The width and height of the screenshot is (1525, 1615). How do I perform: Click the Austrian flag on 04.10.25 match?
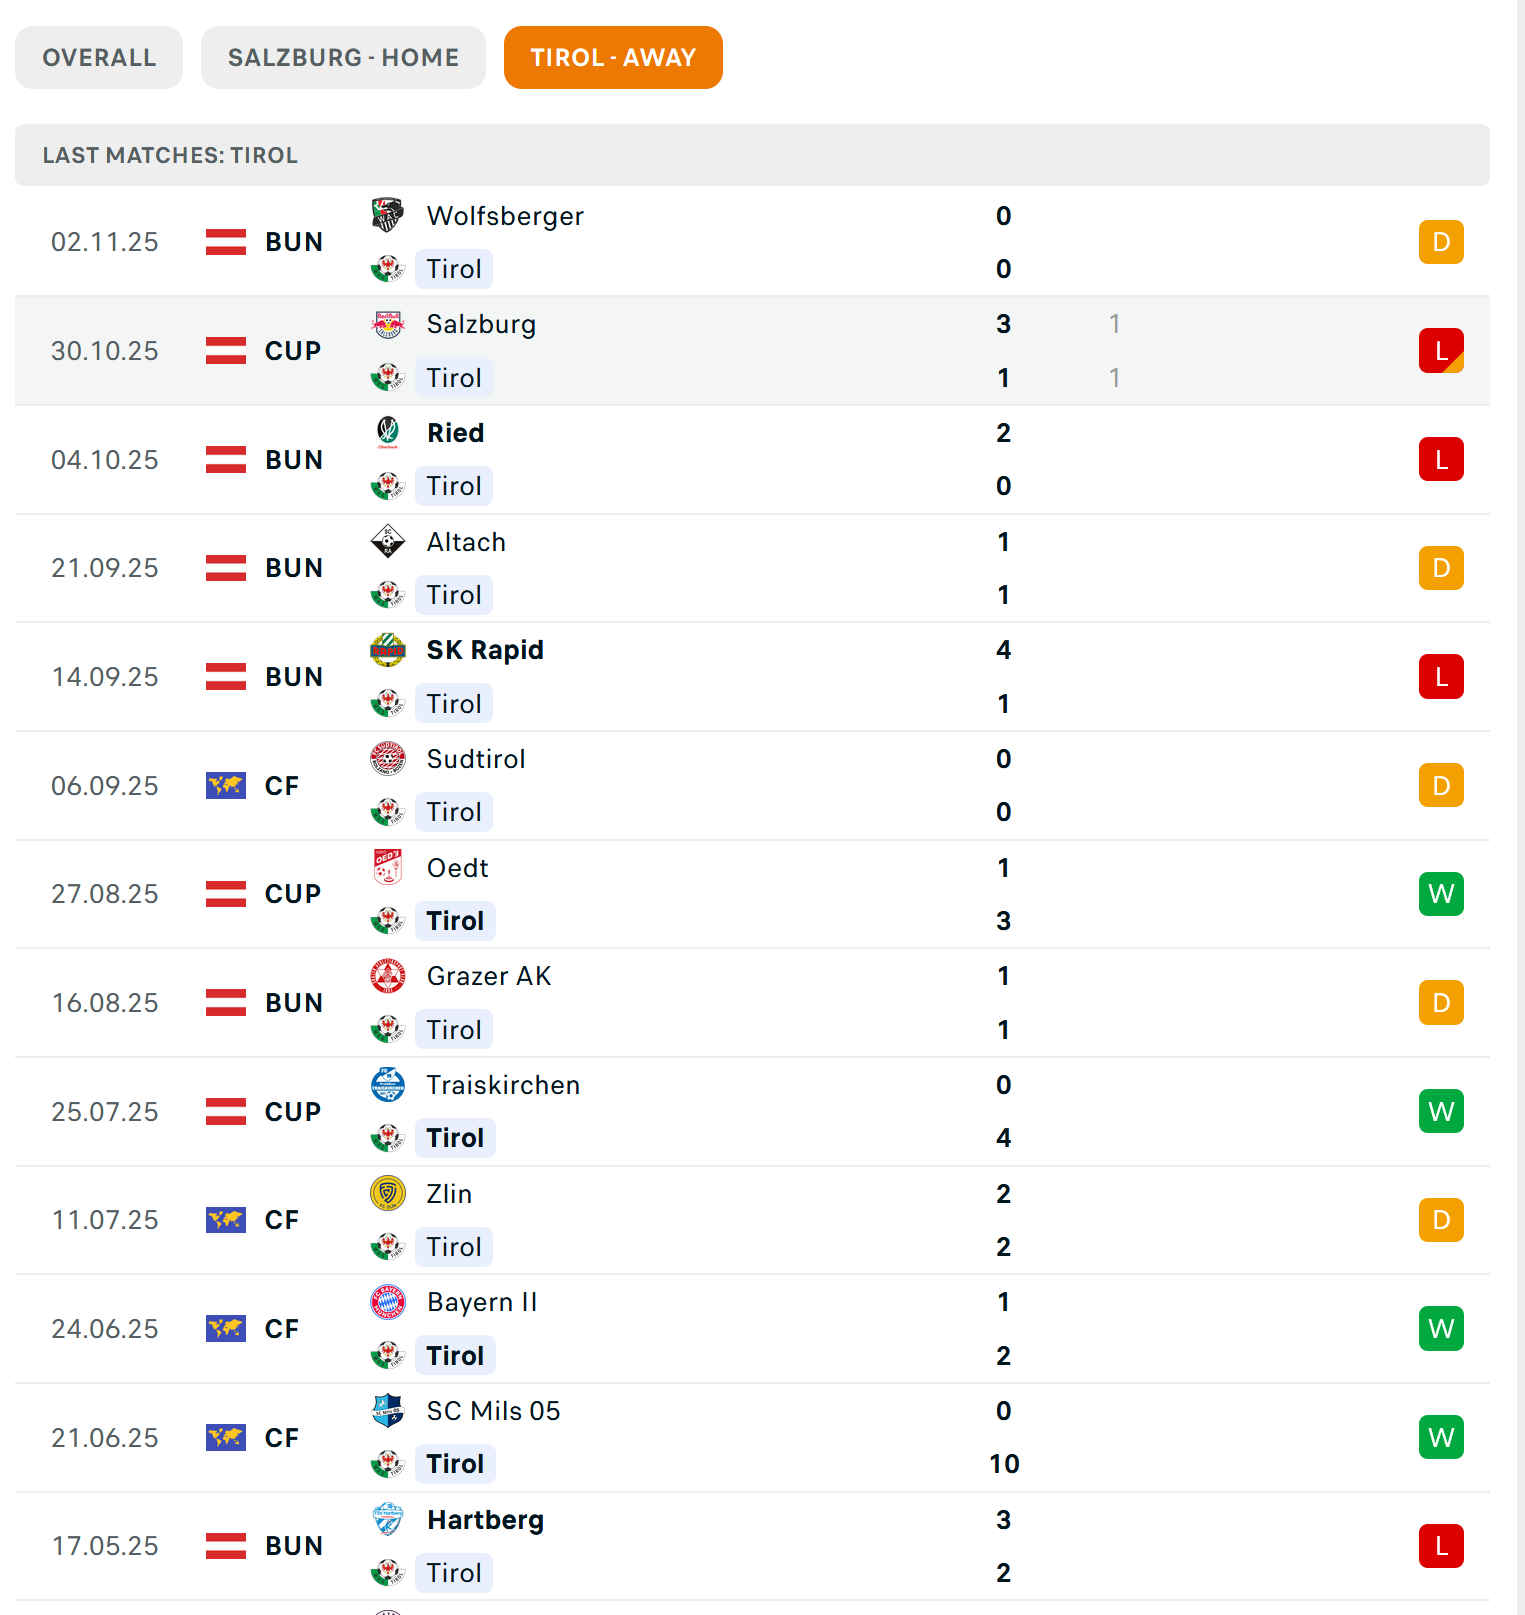click(226, 460)
